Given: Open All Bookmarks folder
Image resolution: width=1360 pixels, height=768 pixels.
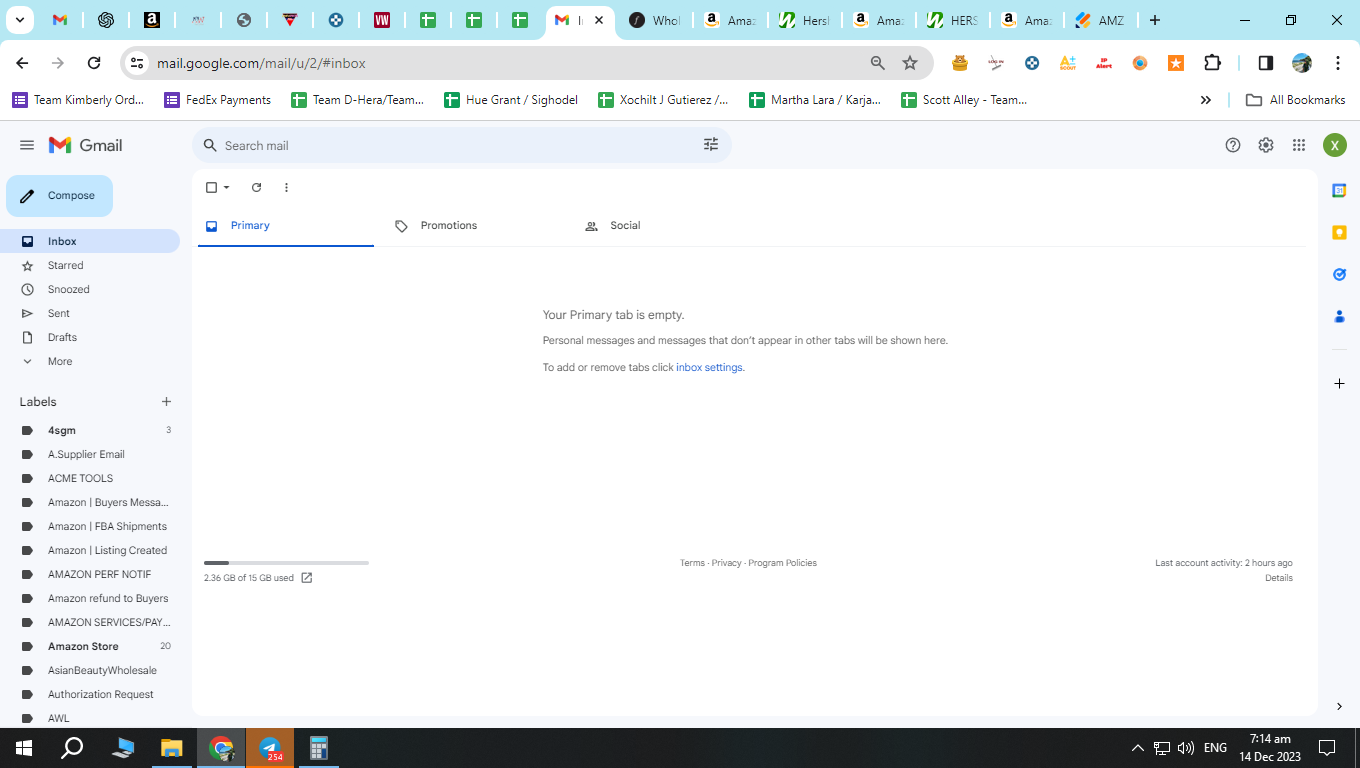Looking at the screenshot, I should 1295,100.
